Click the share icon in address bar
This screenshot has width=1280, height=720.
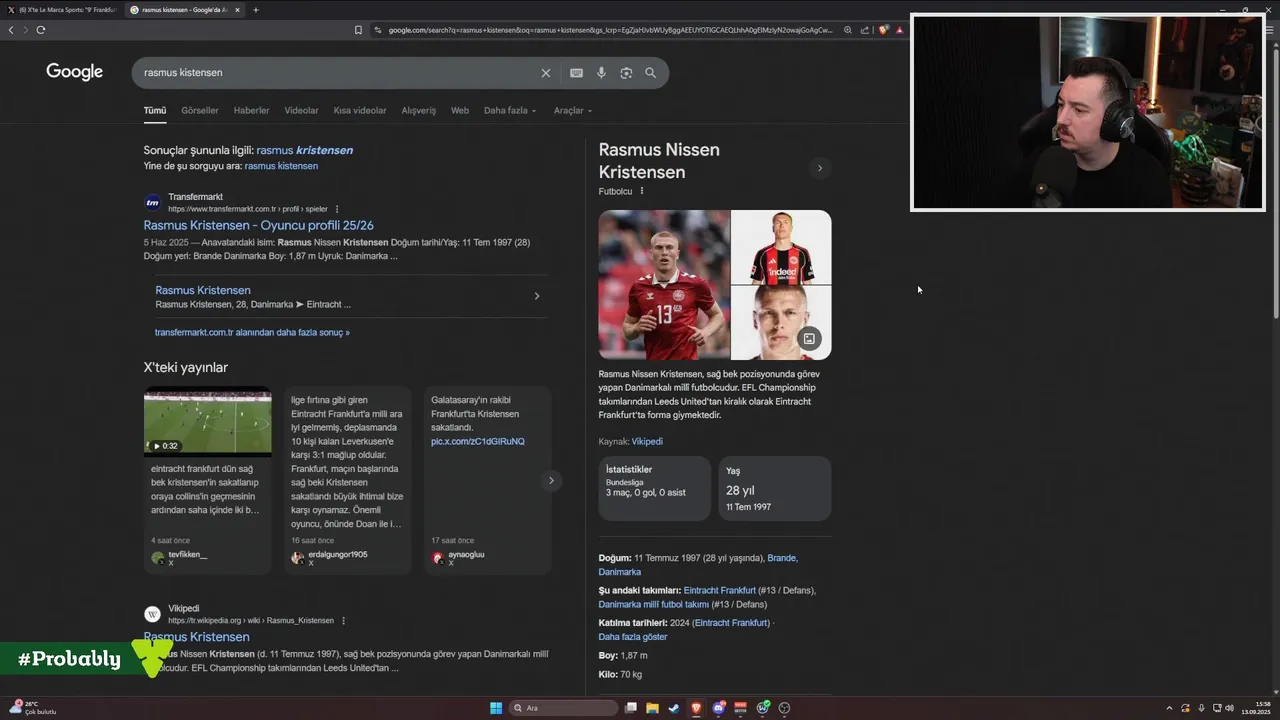pos(864,30)
